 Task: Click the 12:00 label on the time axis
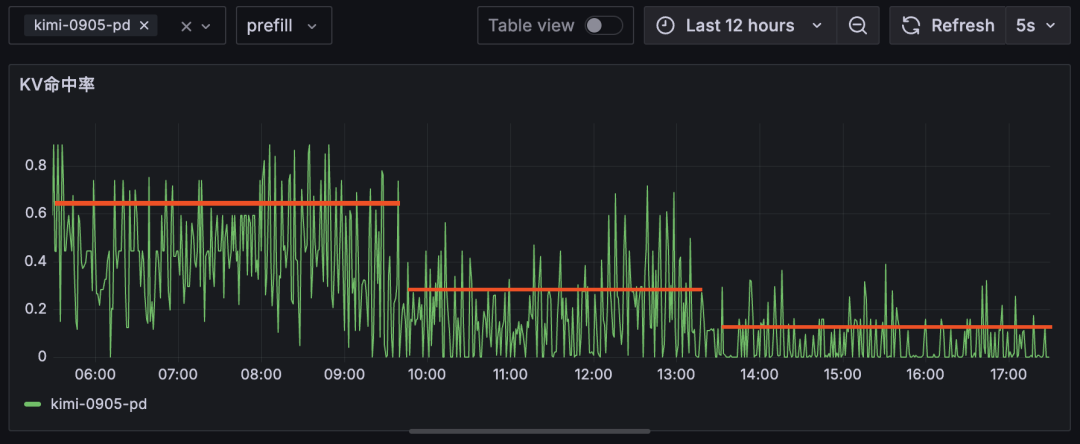593,375
